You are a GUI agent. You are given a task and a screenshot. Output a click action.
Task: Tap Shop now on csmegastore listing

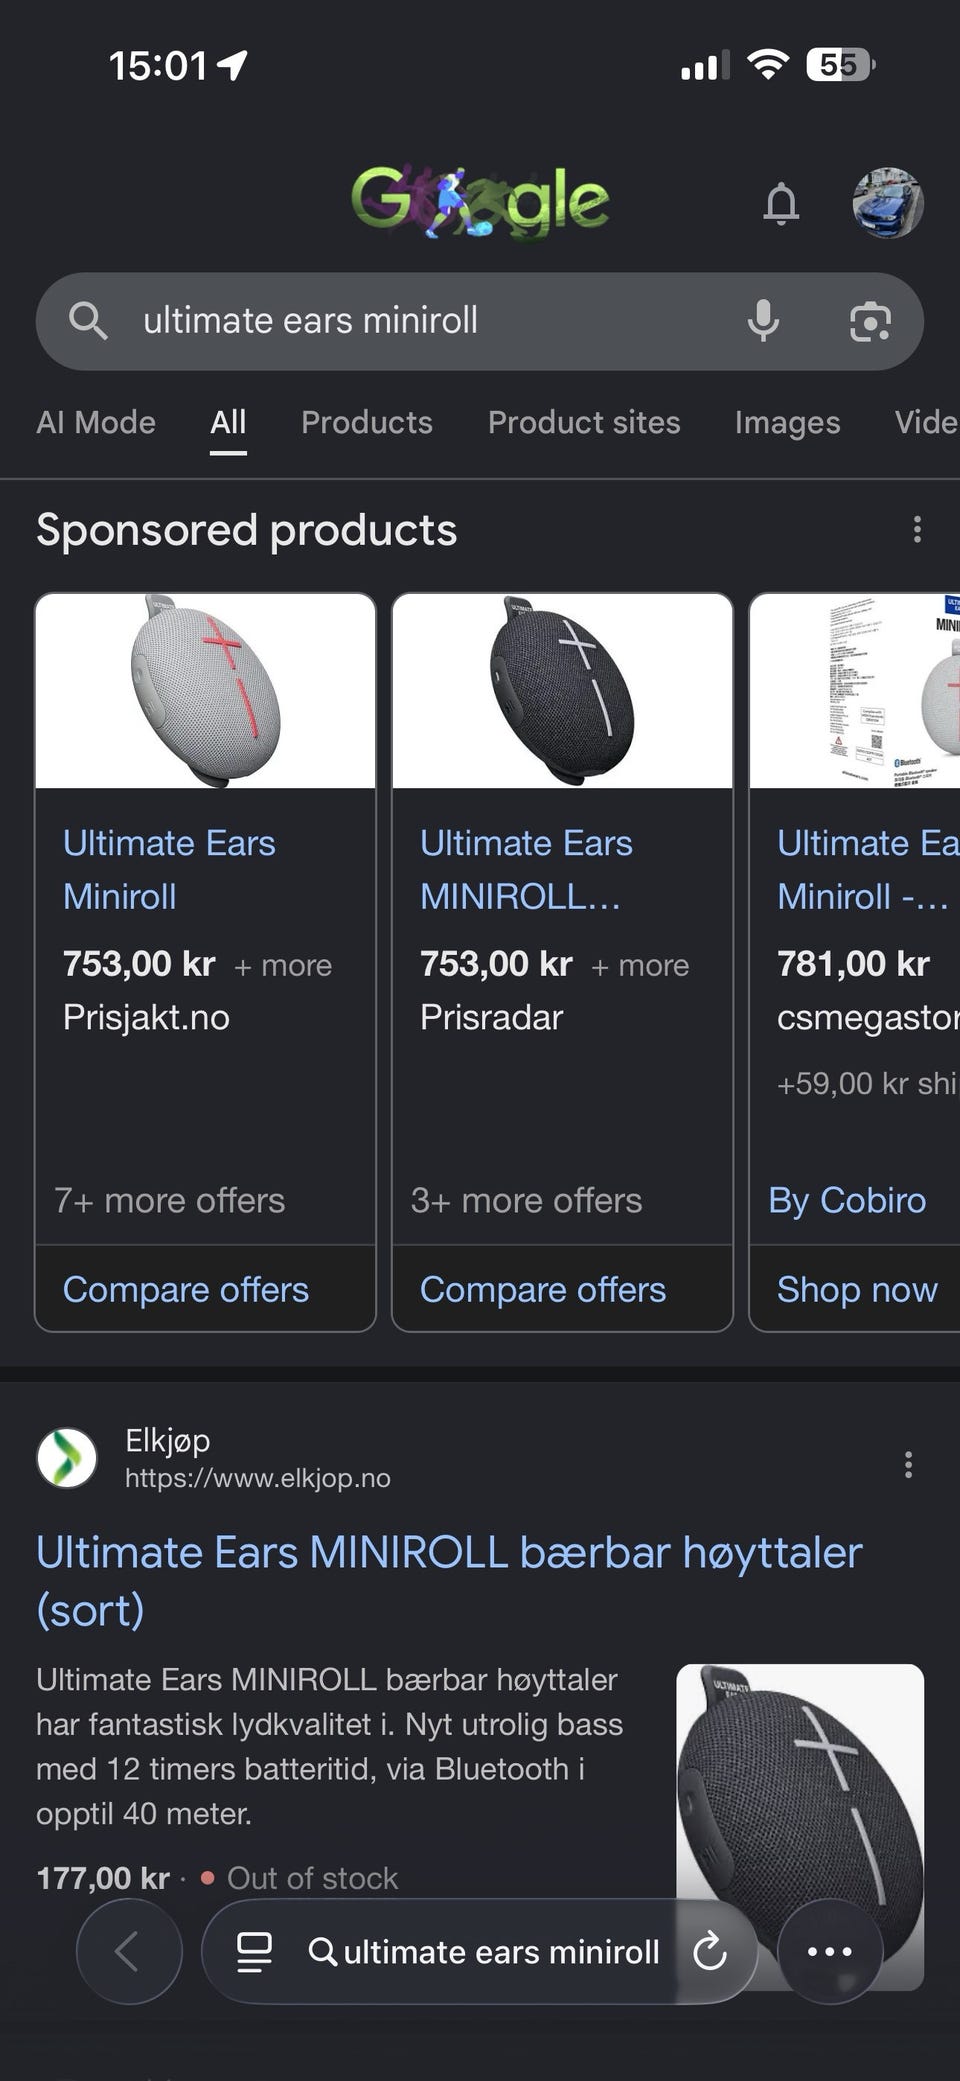pos(857,1289)
